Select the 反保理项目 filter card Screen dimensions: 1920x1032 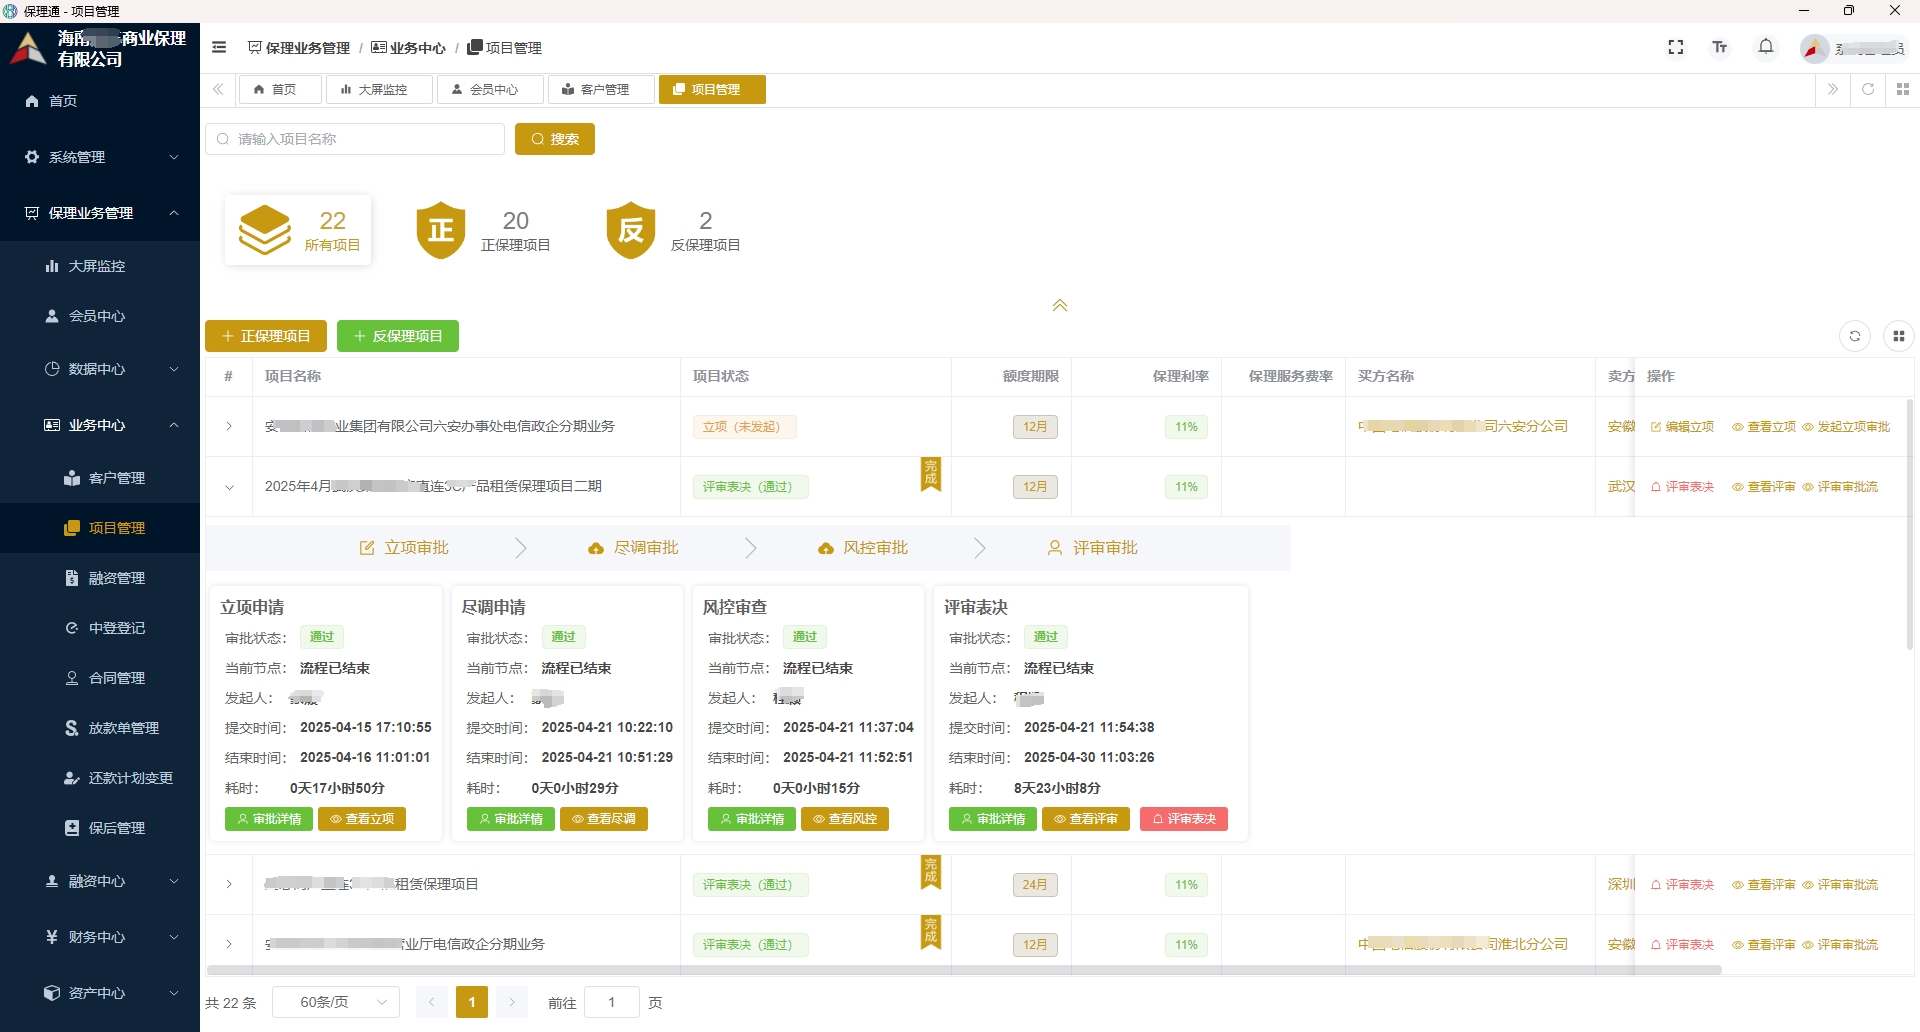[674, 231]
